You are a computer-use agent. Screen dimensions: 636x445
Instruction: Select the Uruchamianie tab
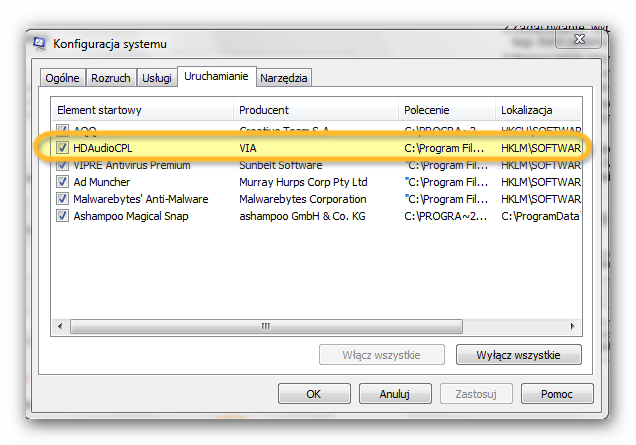(216, 76)
